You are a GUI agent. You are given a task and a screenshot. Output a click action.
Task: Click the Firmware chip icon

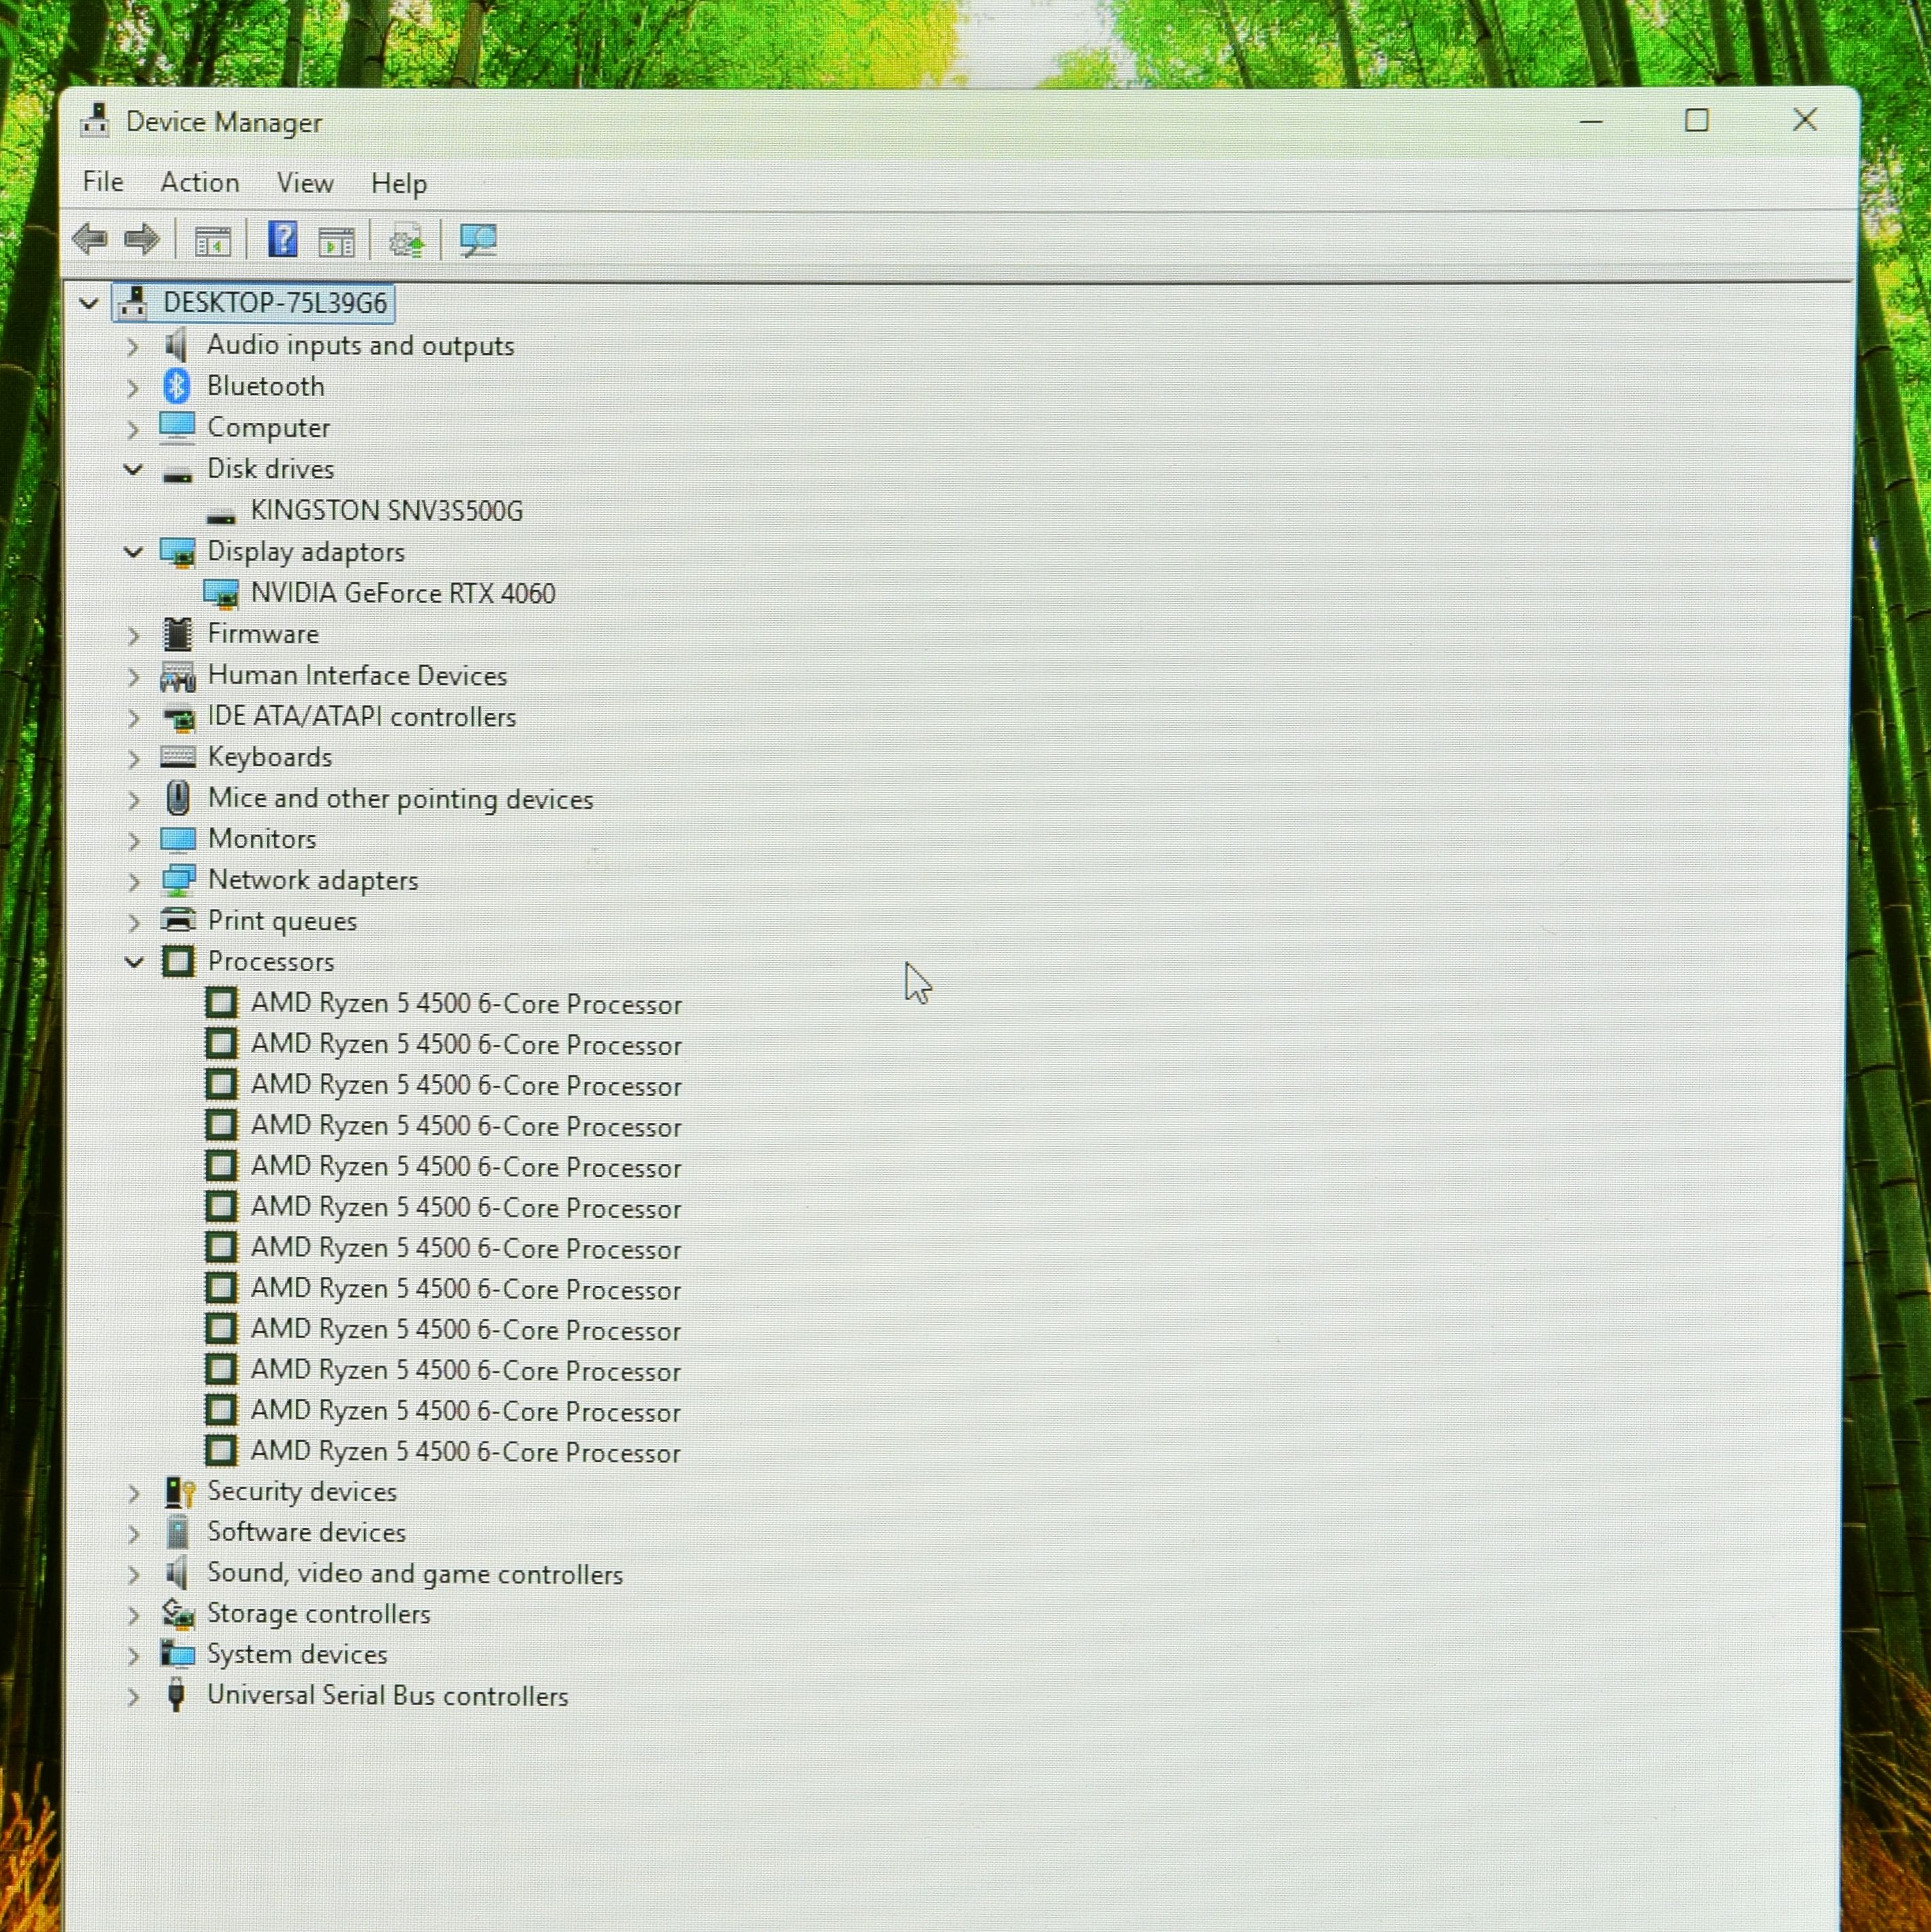point(177,634)
